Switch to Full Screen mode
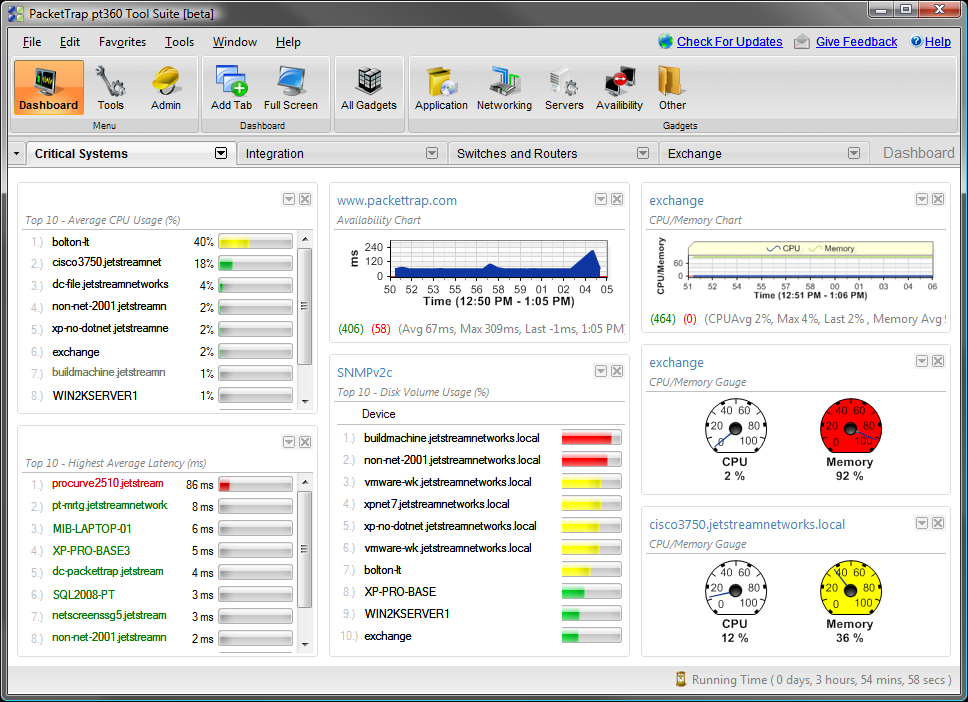 coord(291,87)
